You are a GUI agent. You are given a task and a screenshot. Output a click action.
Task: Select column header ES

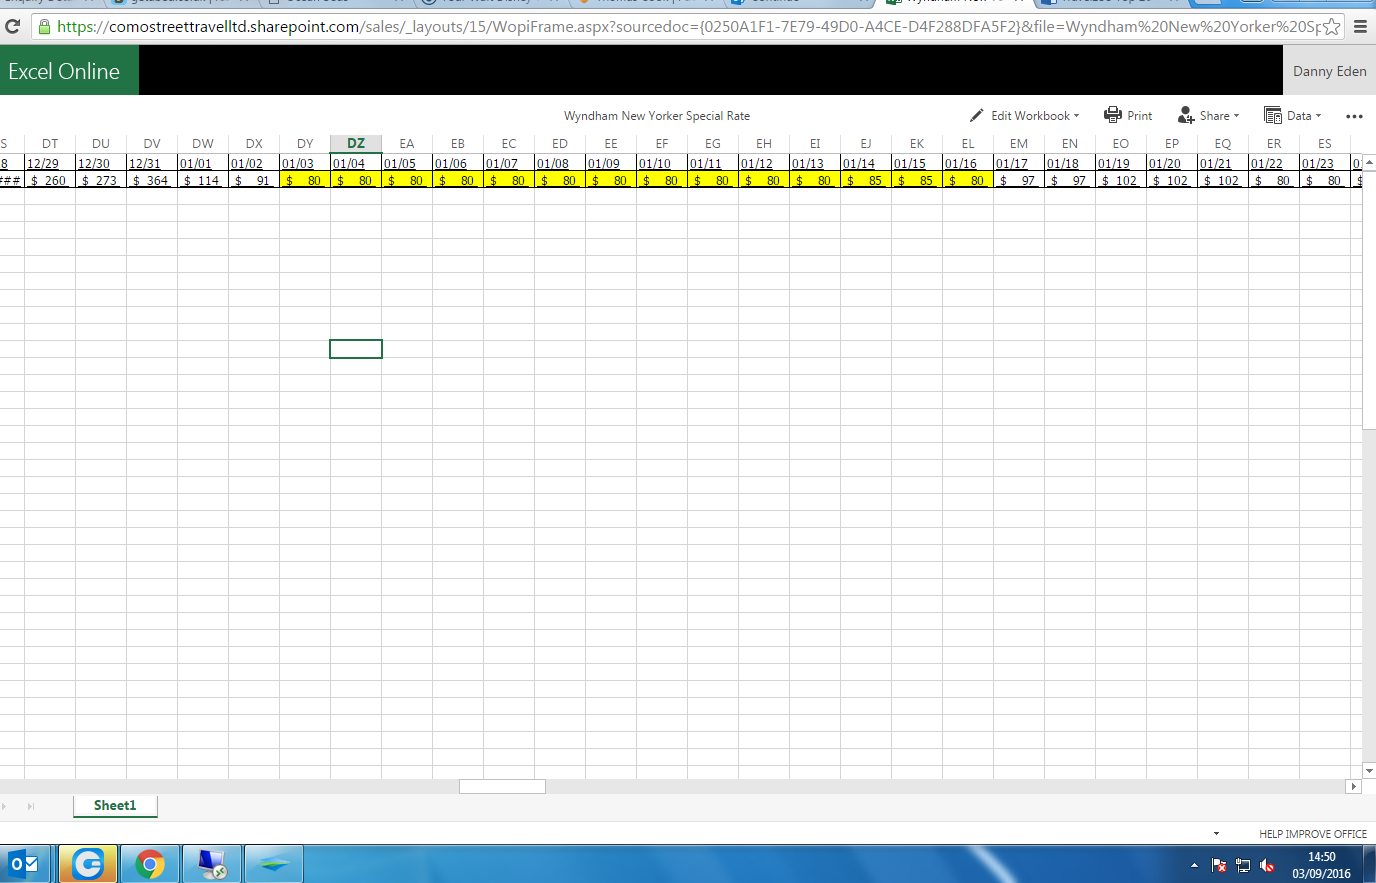point(1325,144)
